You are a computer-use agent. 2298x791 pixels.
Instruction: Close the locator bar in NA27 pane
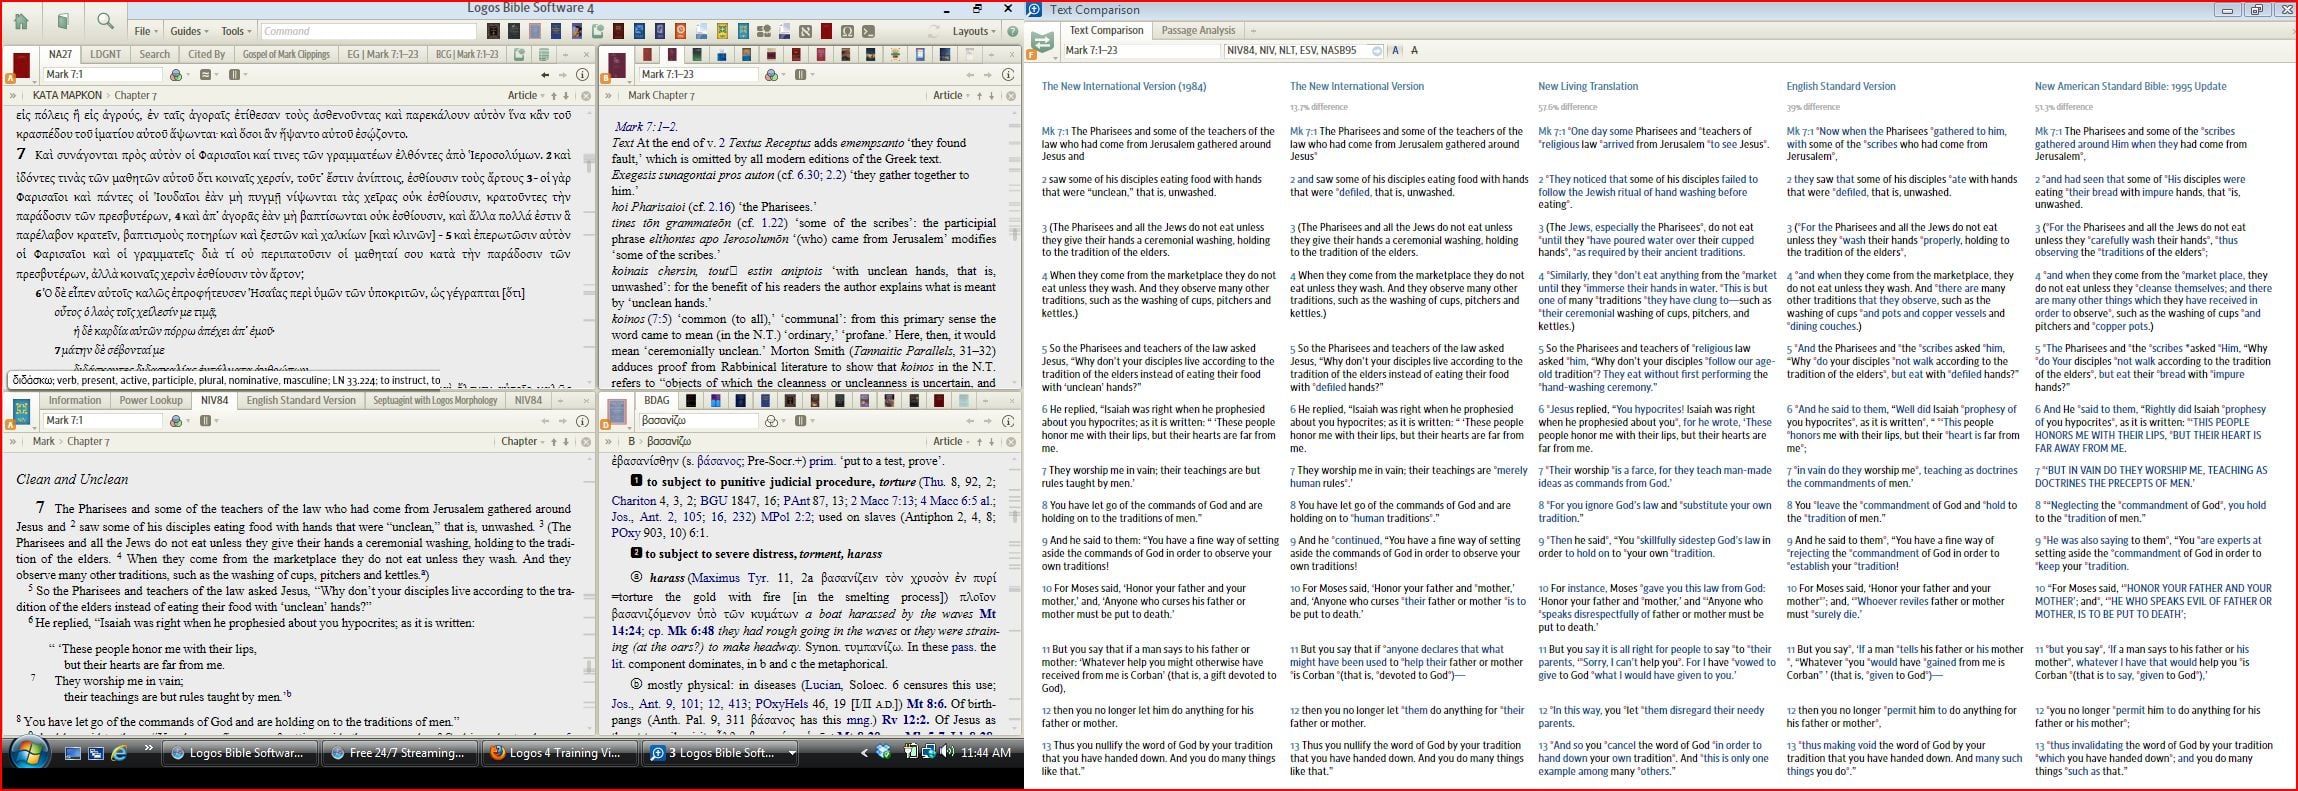(x=586, y=96)
